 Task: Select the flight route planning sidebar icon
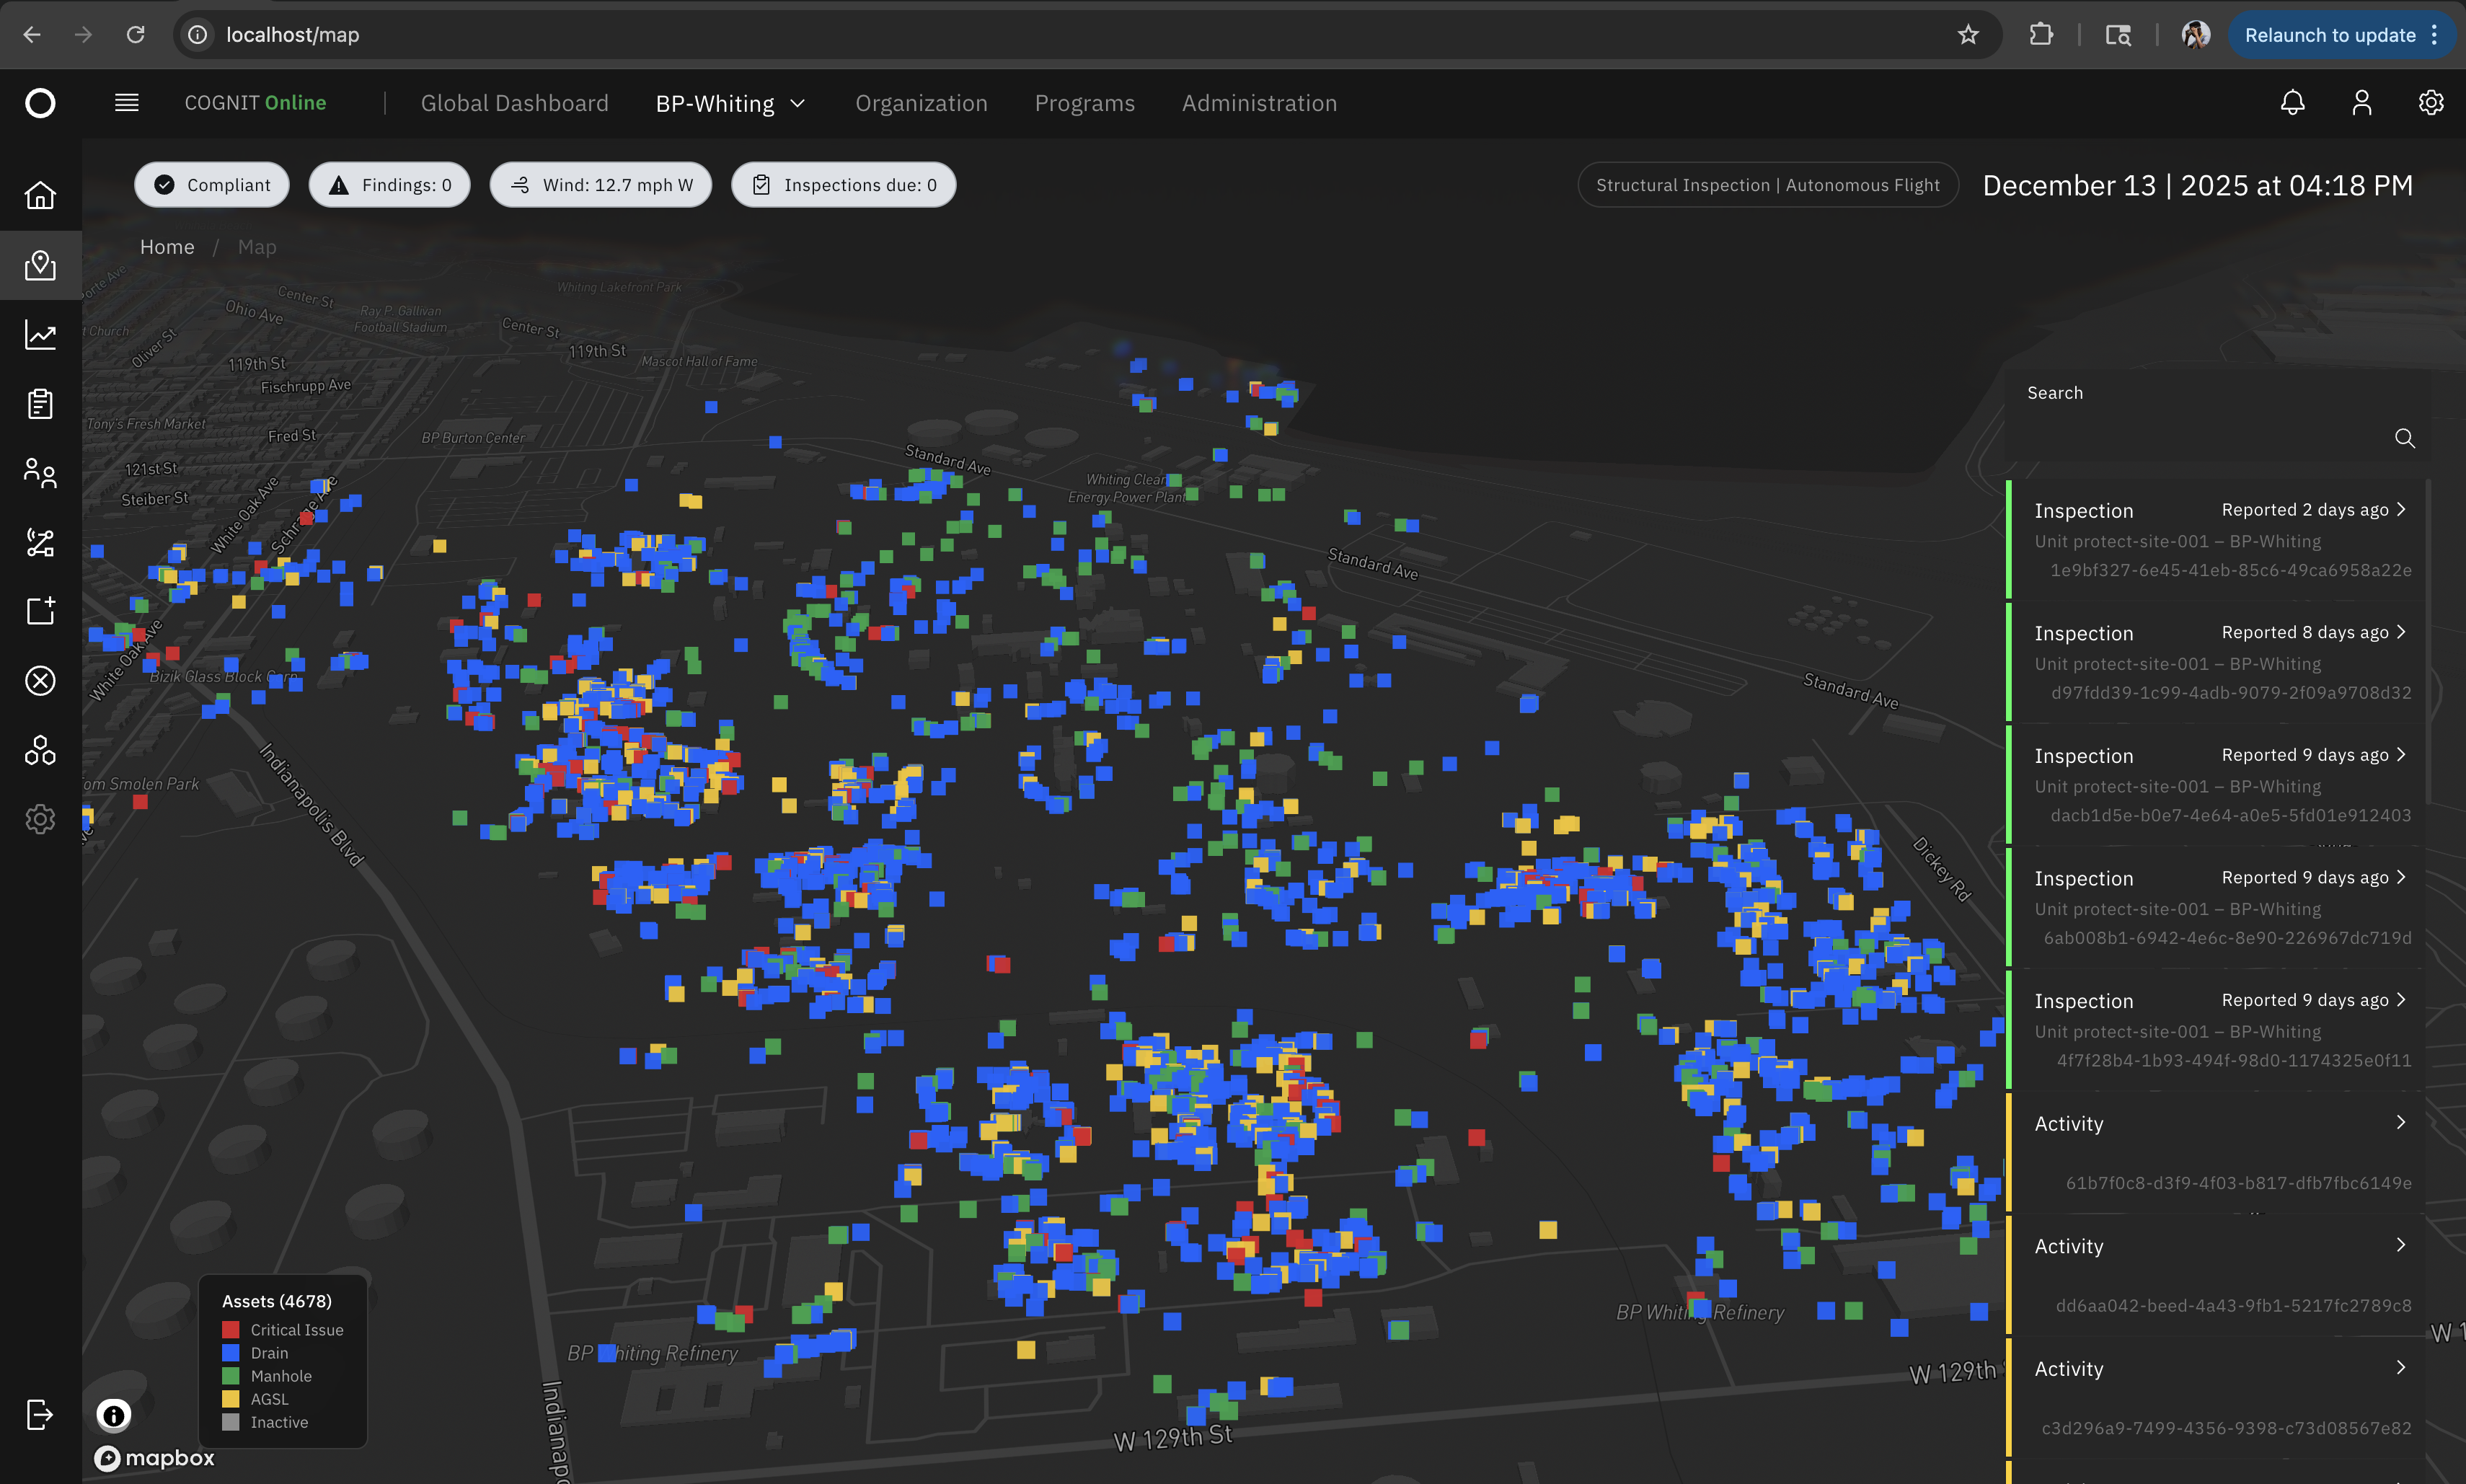tap(40, 542)
